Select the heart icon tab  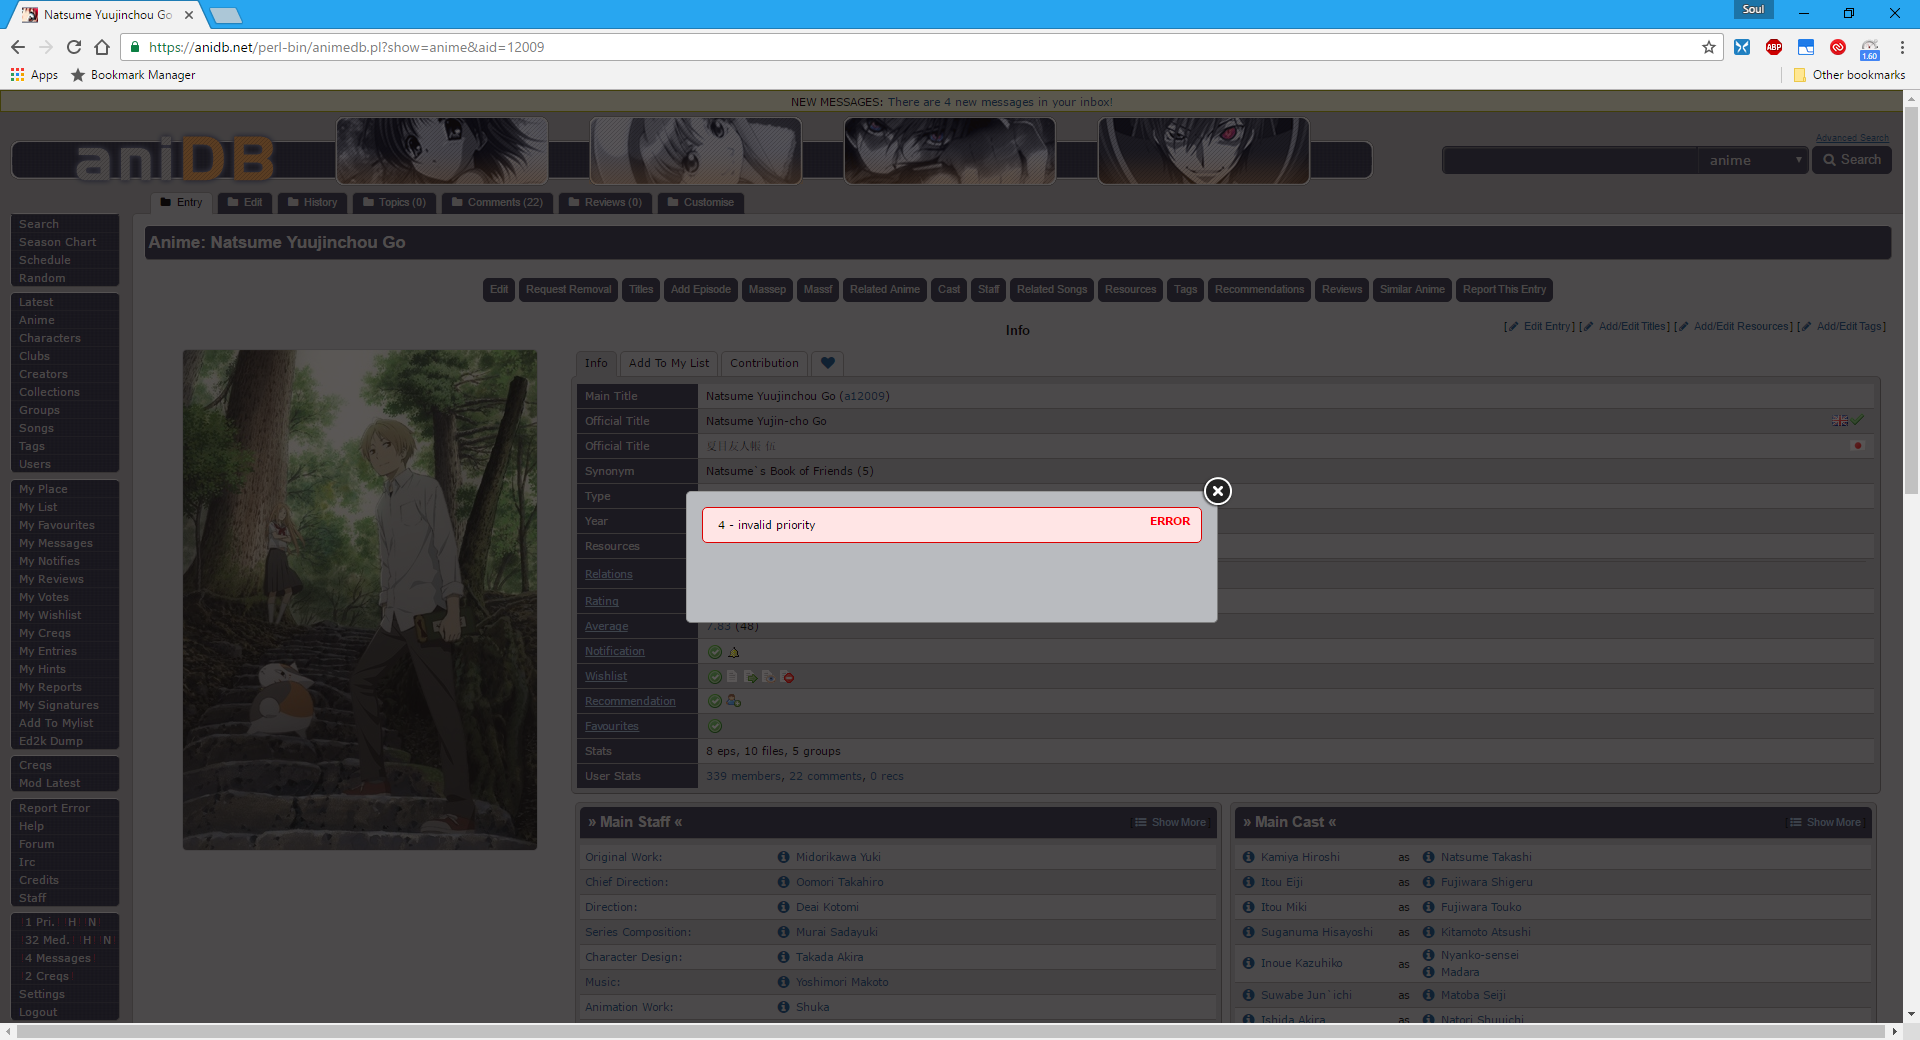coord(827,363)
